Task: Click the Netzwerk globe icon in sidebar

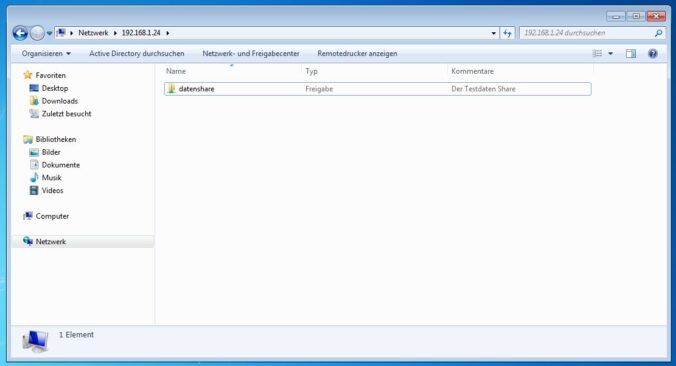Action: (28, 241)
